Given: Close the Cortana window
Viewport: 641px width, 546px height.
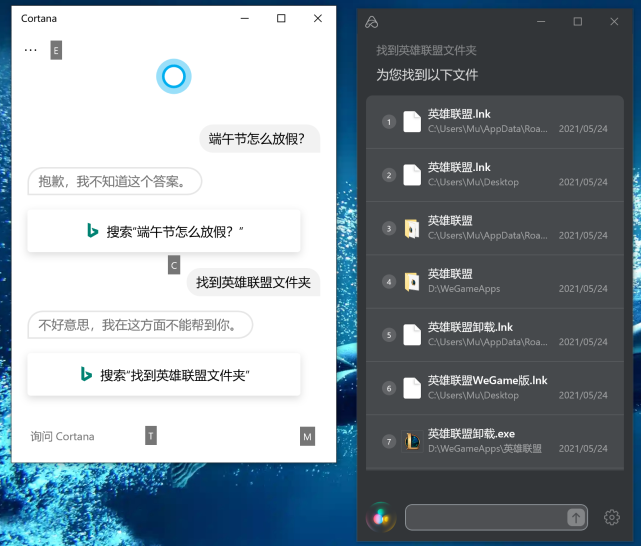Looking at the screenshot, I should pos(318,18).
